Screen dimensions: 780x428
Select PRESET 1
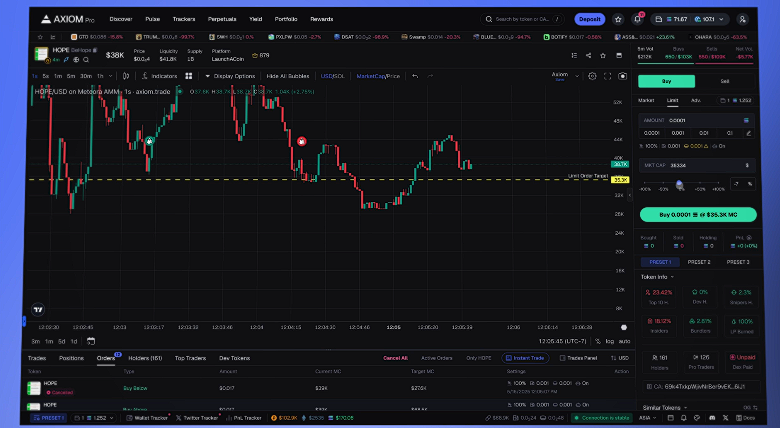tap(660, 262)
